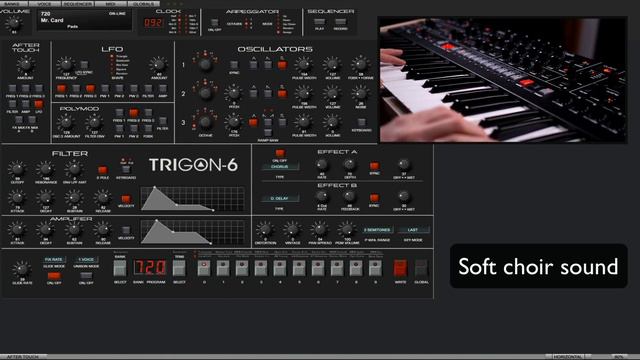This screenshot has width=640, height=360.
Task: Click the Bank Select button
Action: click(120, 268)
